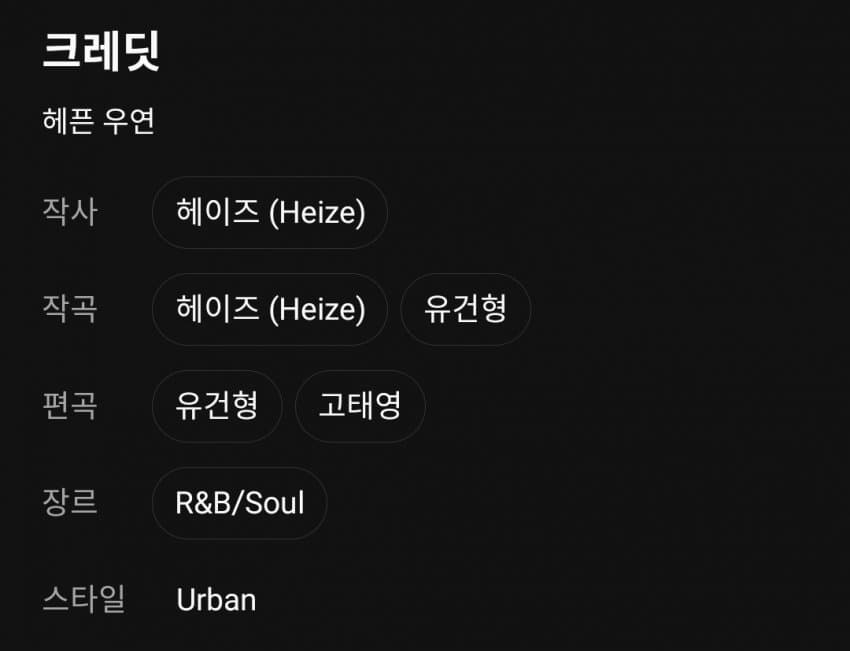This screenshot has height=651, width=850.
Task: Open arranger 고태영 chip
Action: pos(360,406)
